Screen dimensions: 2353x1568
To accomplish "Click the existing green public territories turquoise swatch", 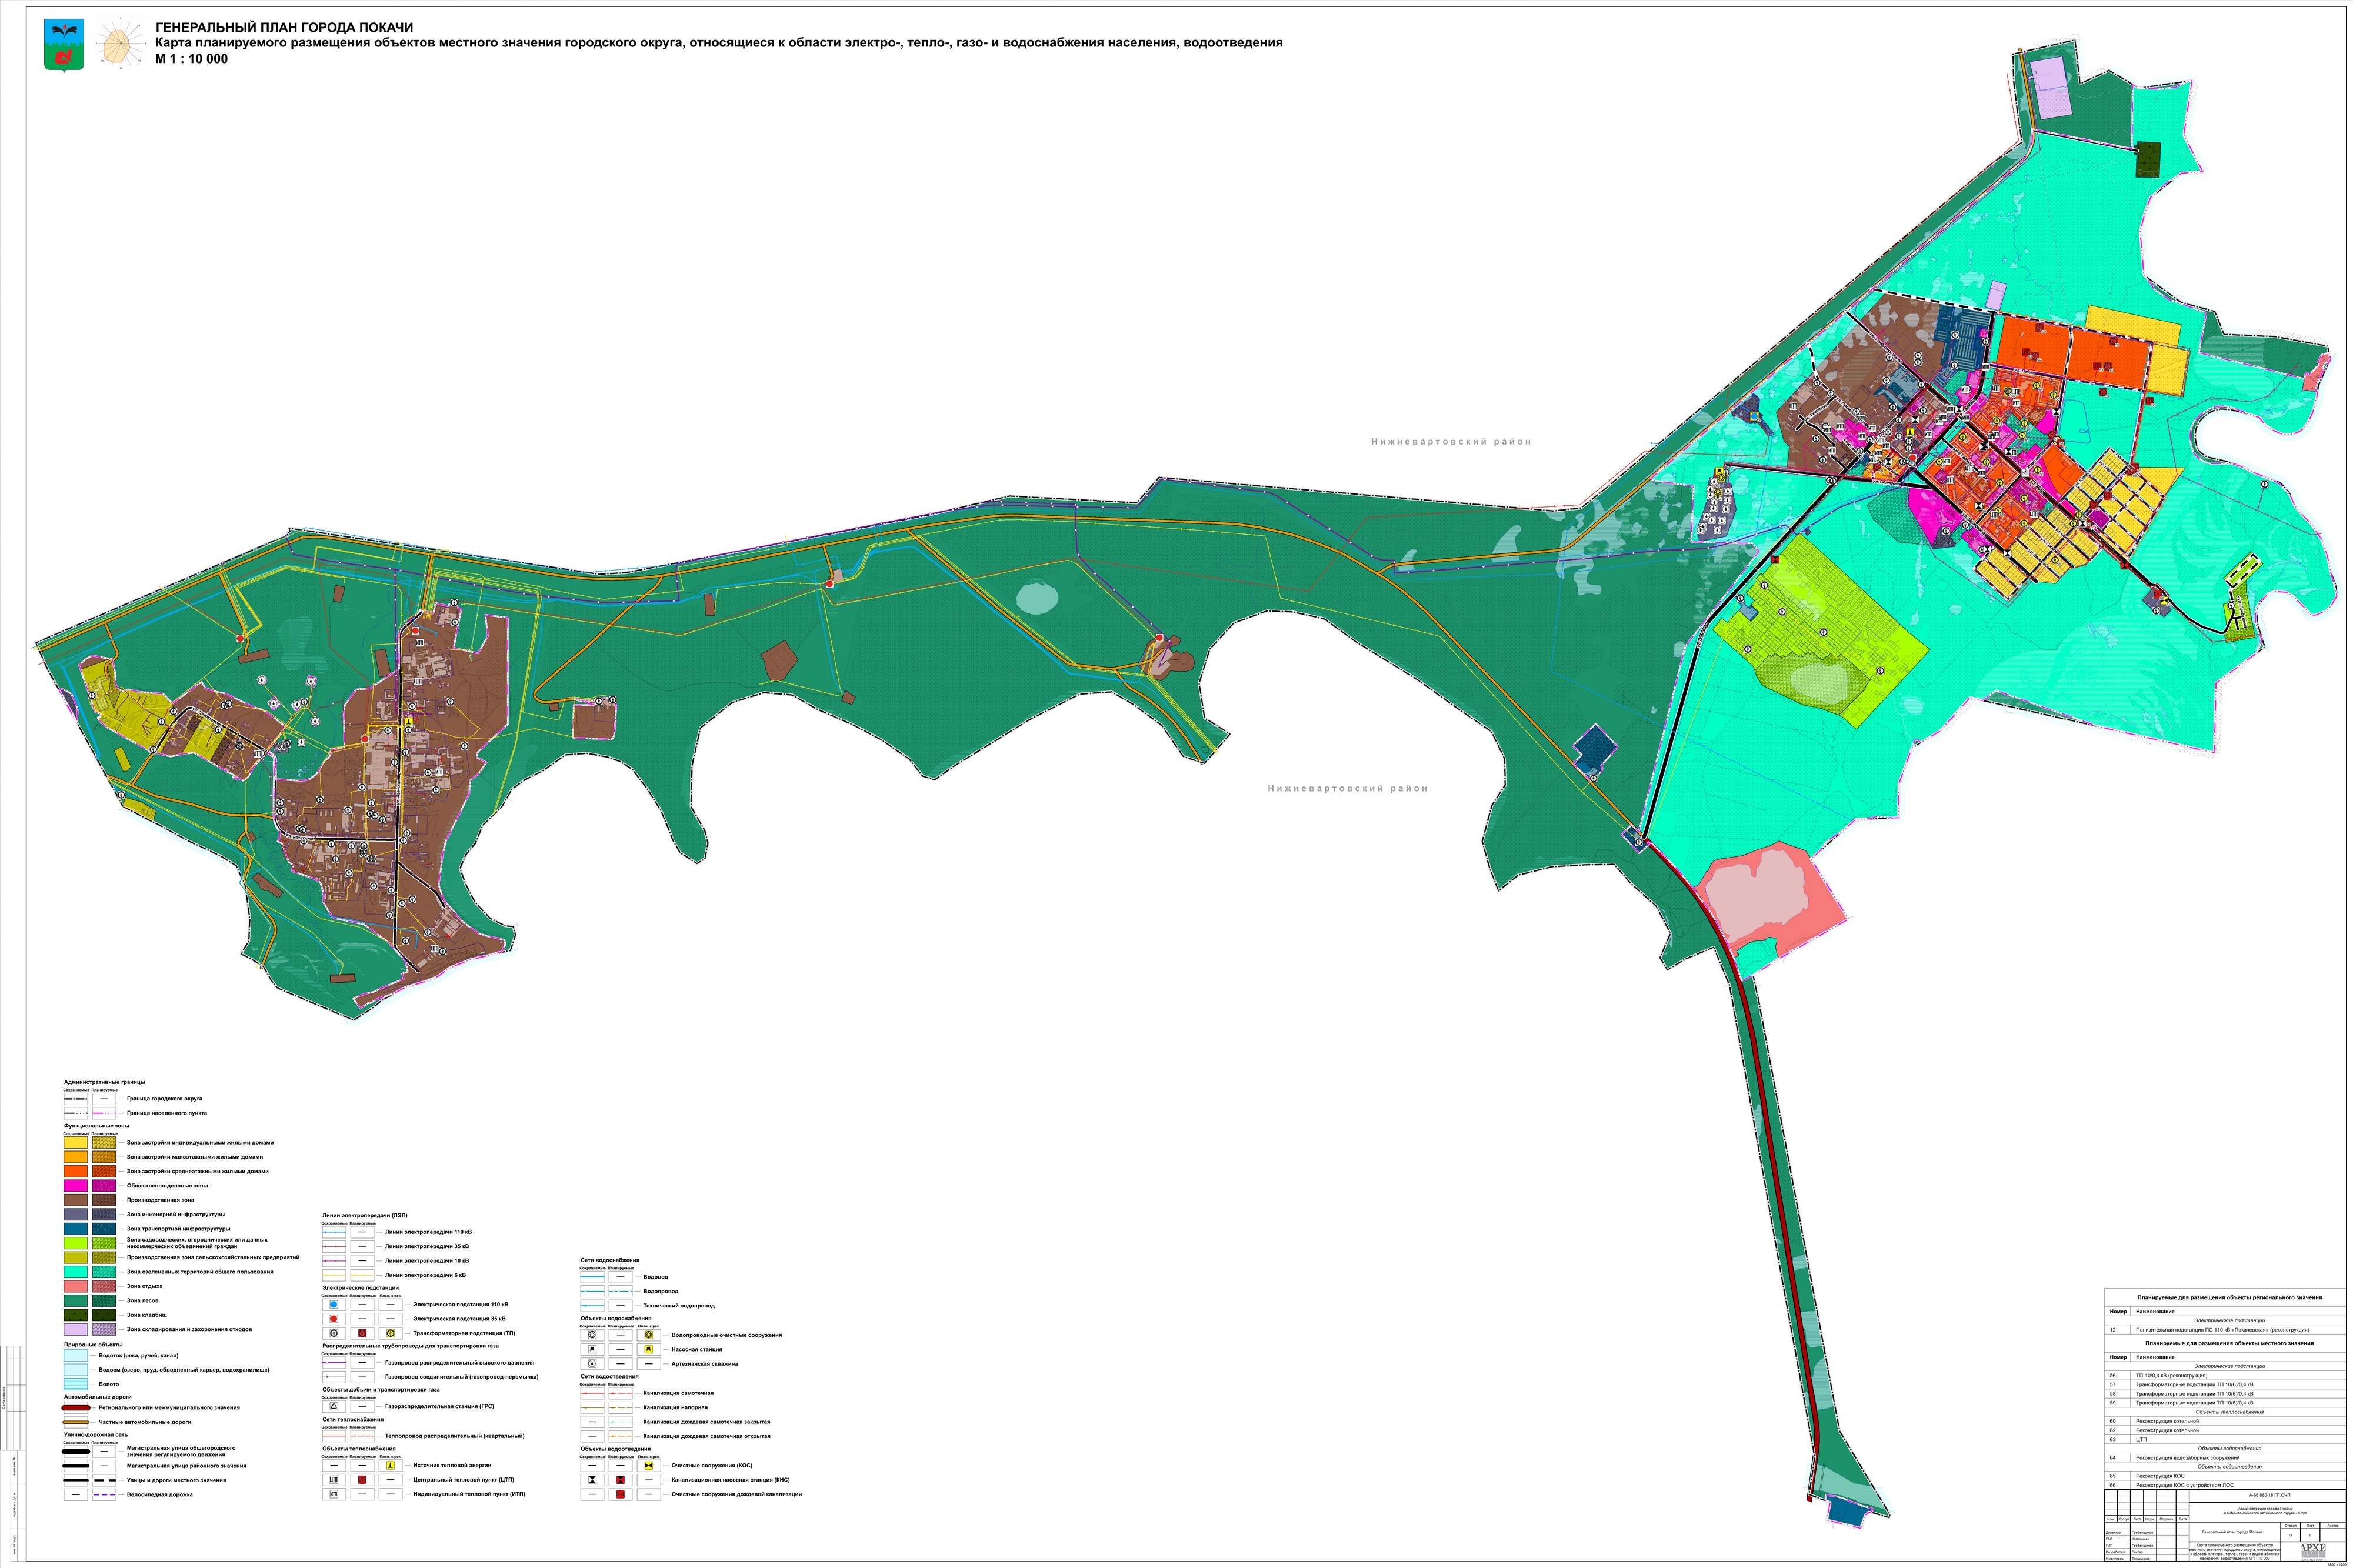I will coord(75,1272).
